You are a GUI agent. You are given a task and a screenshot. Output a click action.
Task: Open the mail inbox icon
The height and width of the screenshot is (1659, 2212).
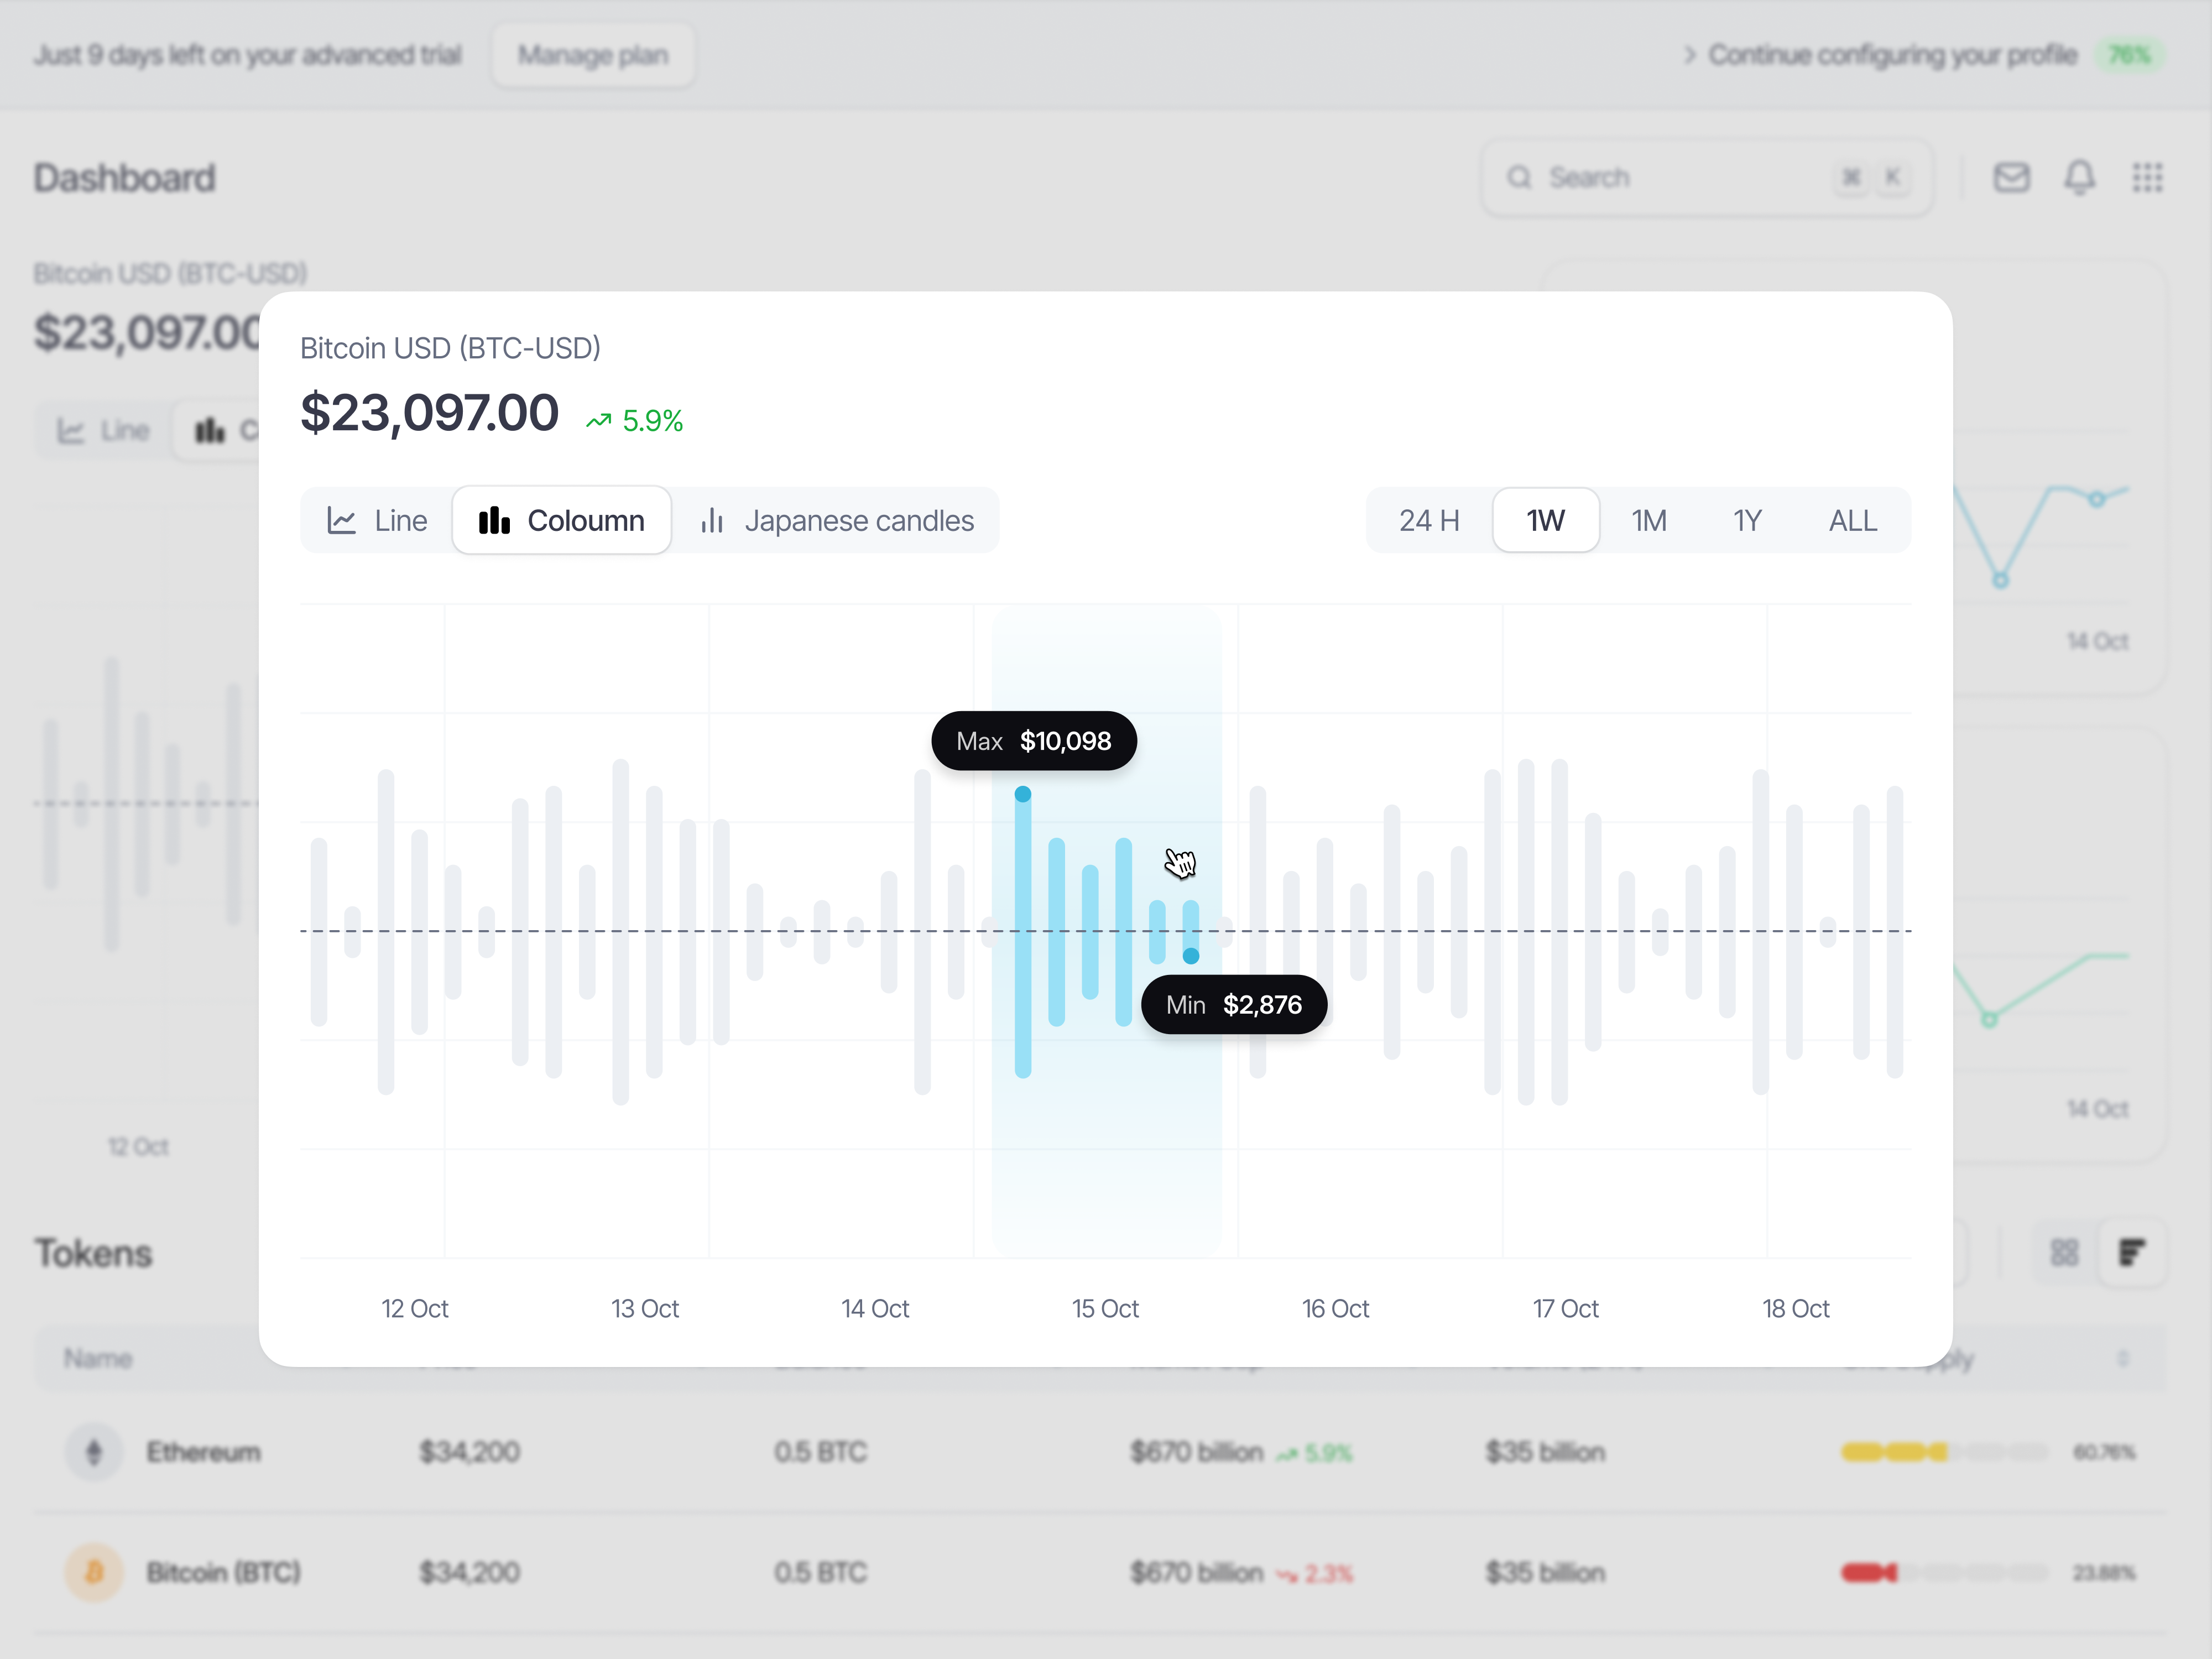click(2011, 177)
